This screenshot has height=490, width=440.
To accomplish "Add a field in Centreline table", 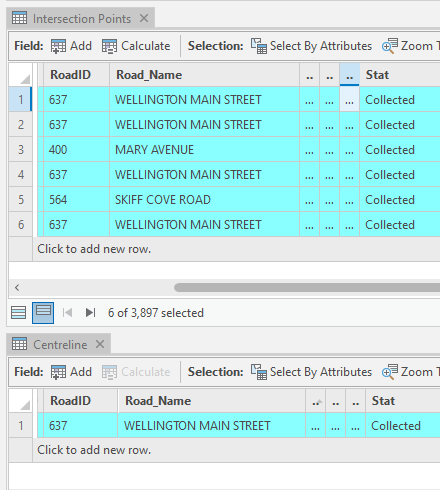I will point(71,372).
